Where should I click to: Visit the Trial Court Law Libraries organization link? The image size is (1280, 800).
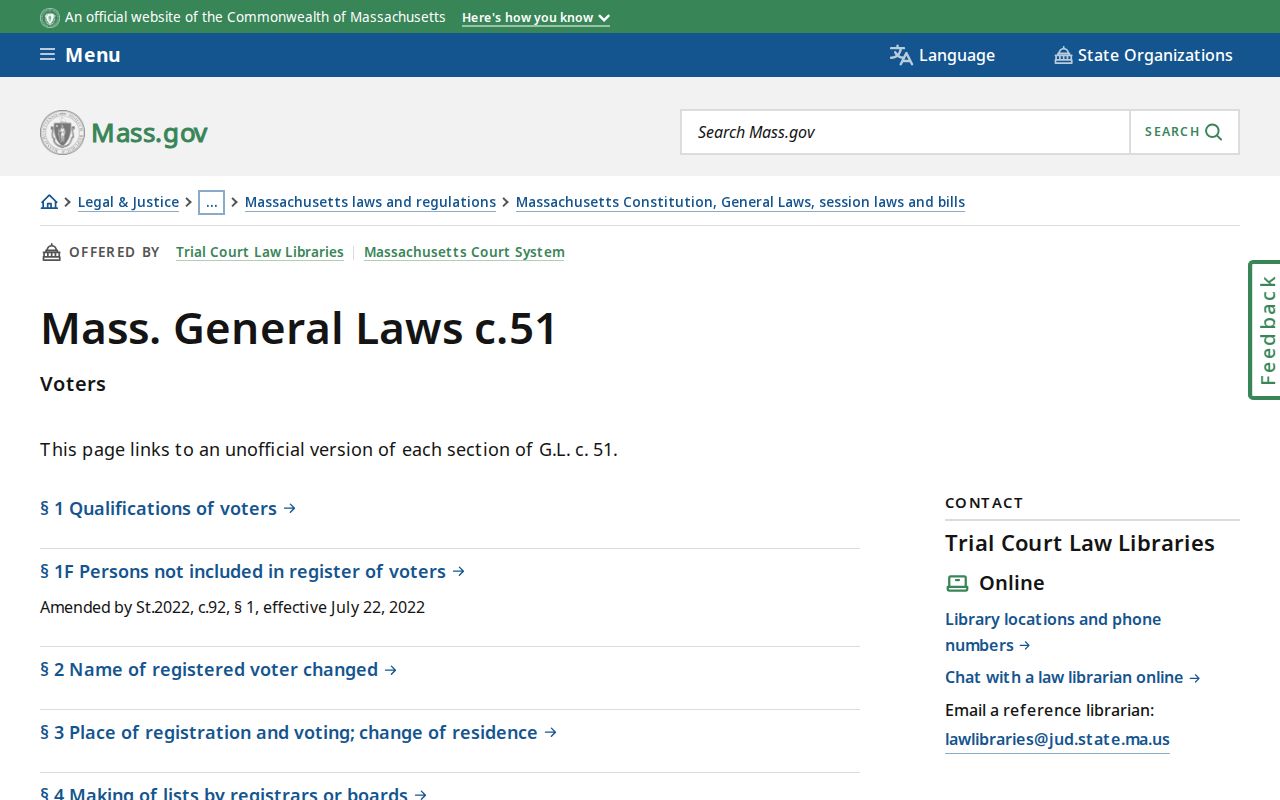click(260, 252)
